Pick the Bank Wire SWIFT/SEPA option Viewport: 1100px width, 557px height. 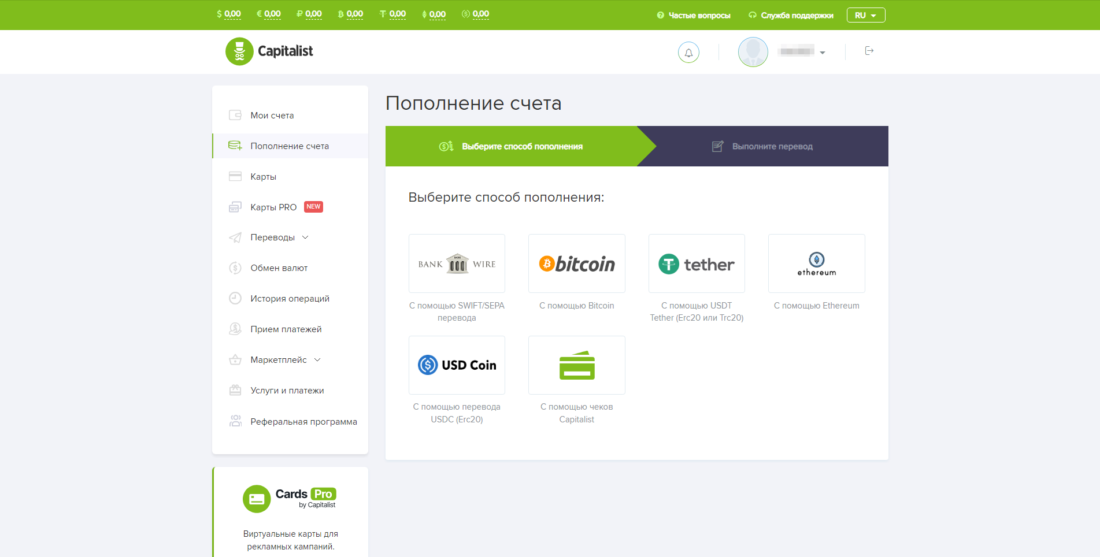(x=457, y=264)
